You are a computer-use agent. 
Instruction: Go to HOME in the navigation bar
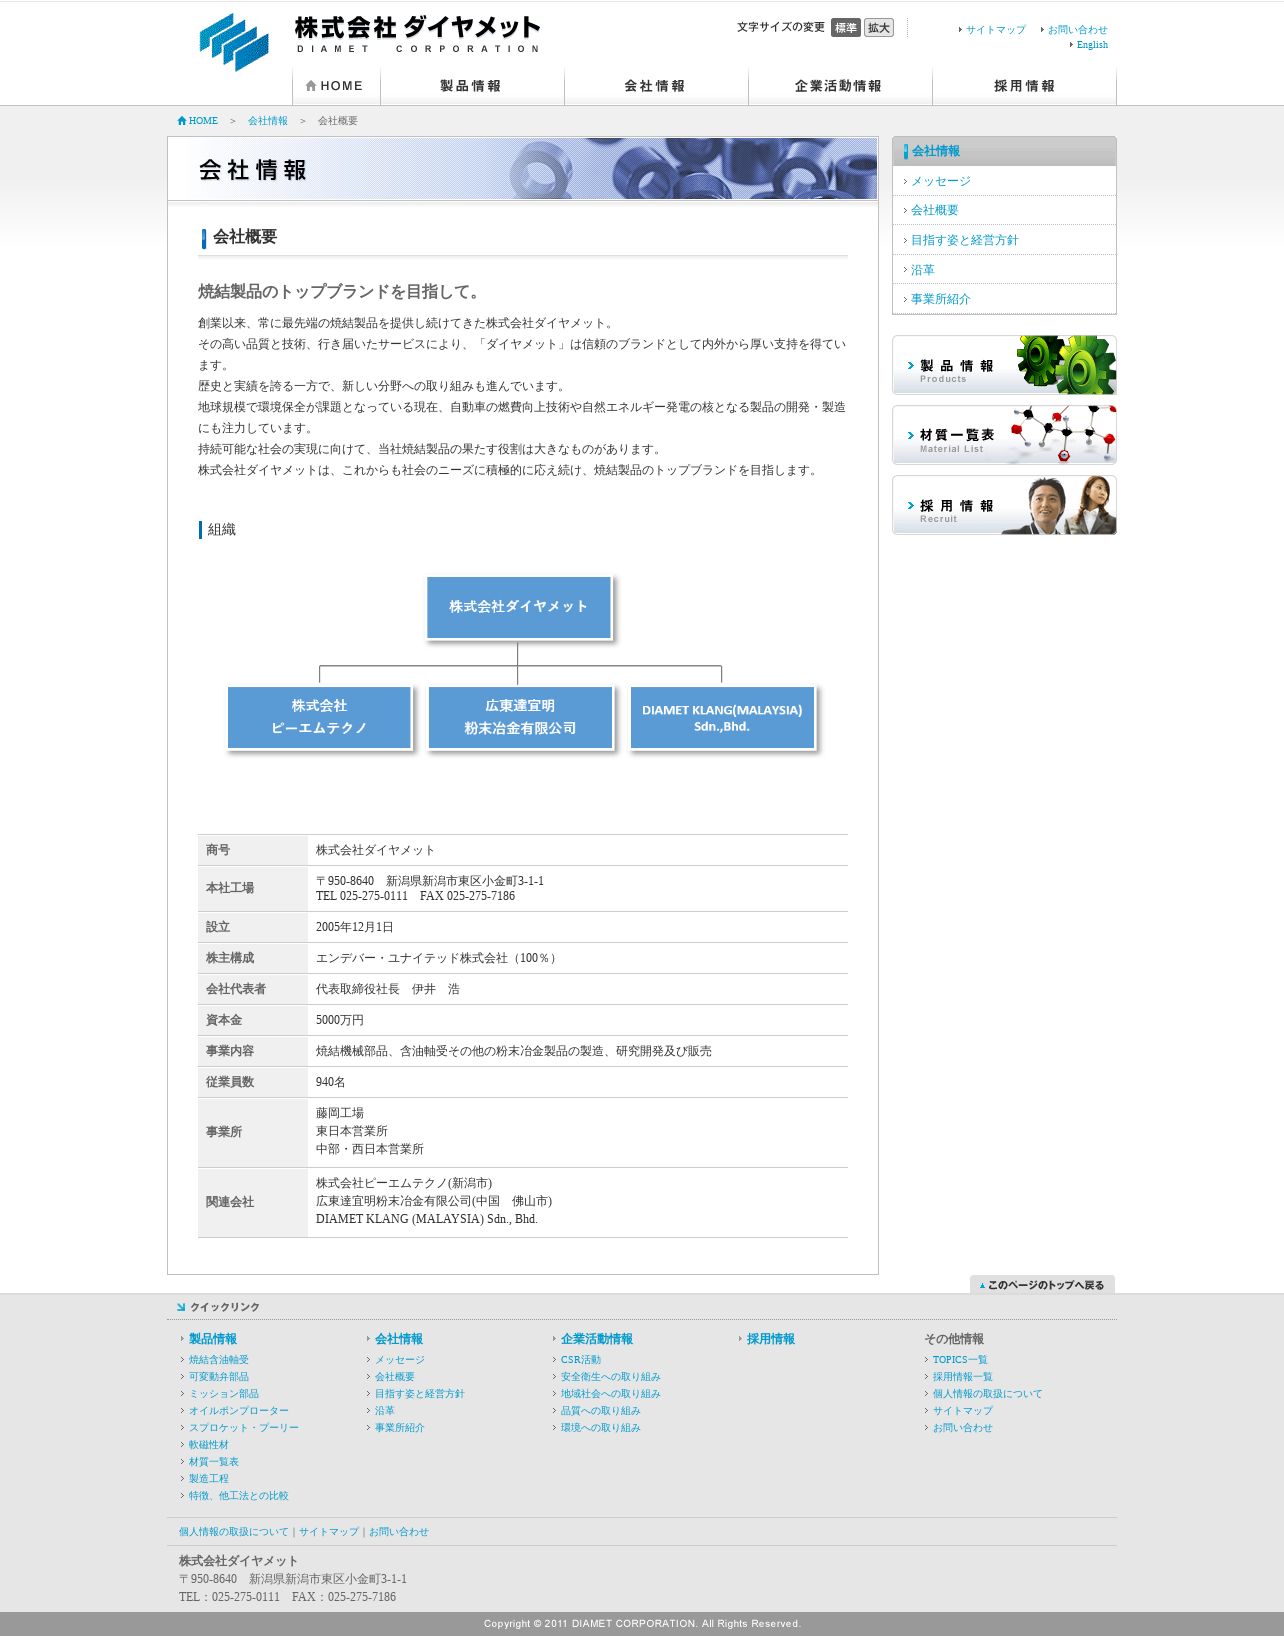(x=336, y=86)
